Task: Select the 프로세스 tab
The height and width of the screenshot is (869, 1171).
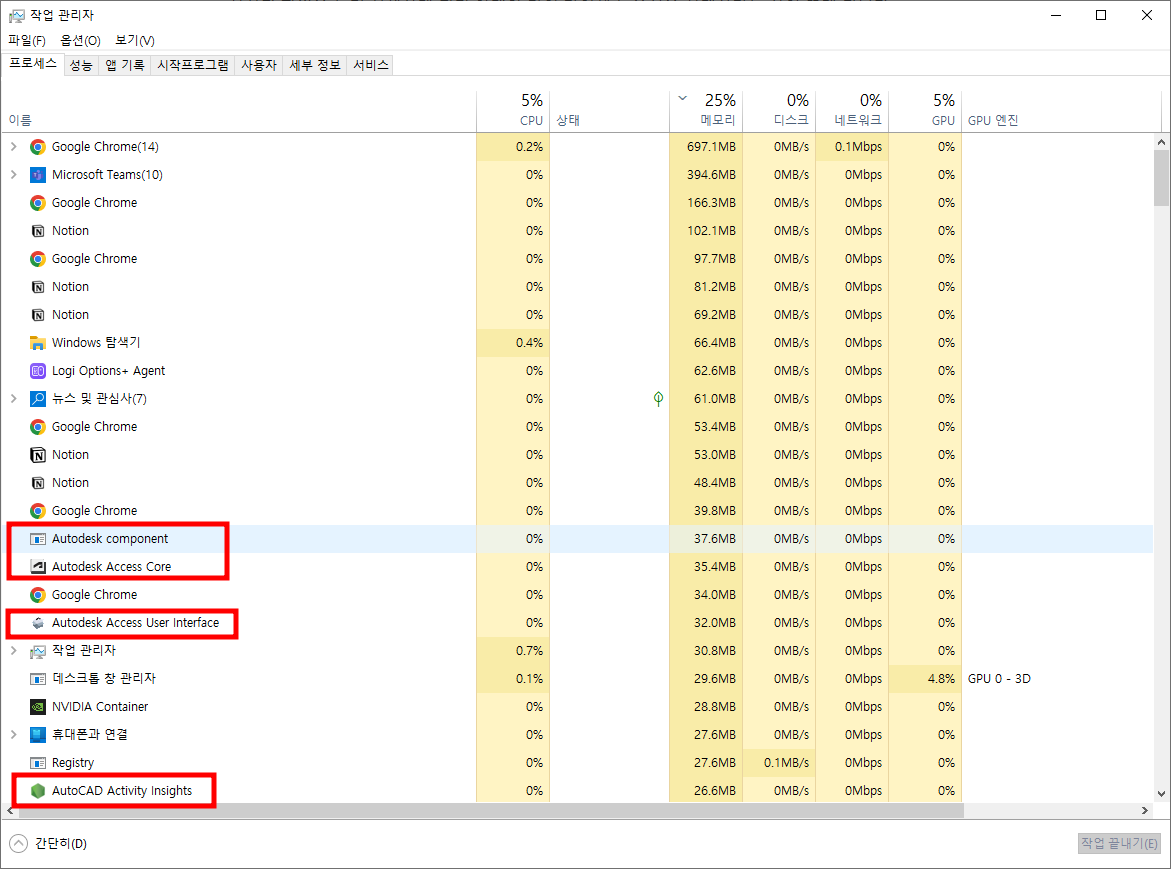Action: 33,64
